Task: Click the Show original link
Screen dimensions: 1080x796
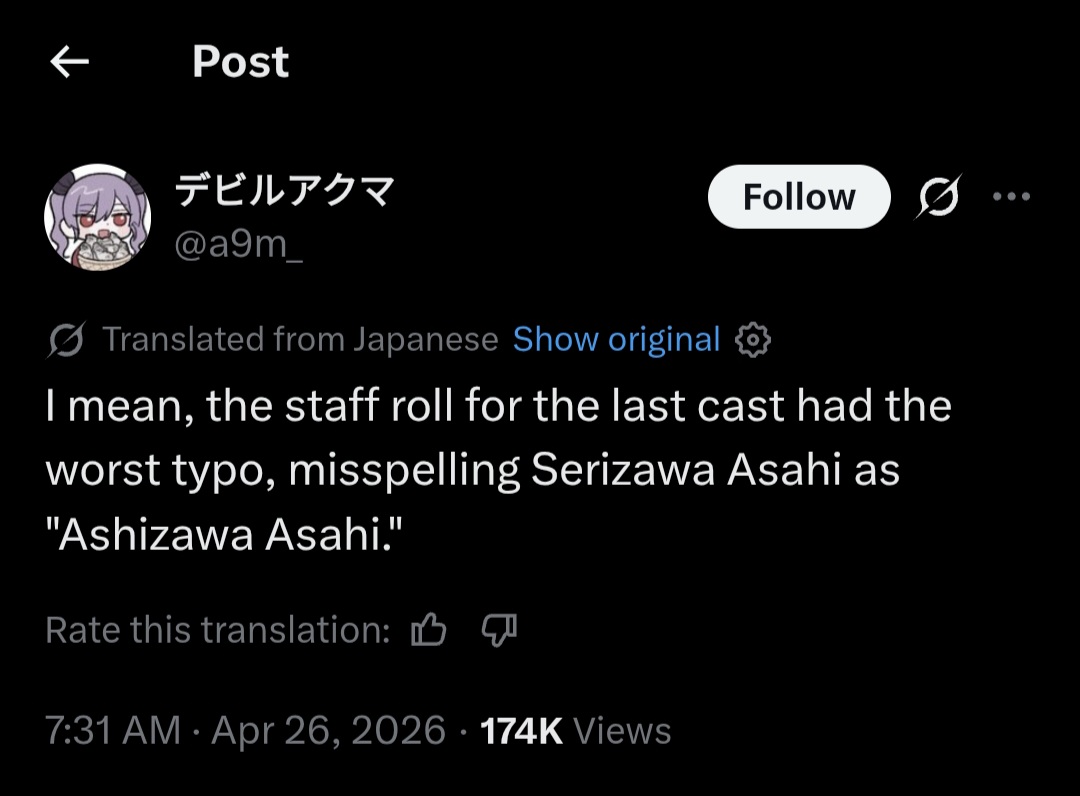Action: click(616, 339)
